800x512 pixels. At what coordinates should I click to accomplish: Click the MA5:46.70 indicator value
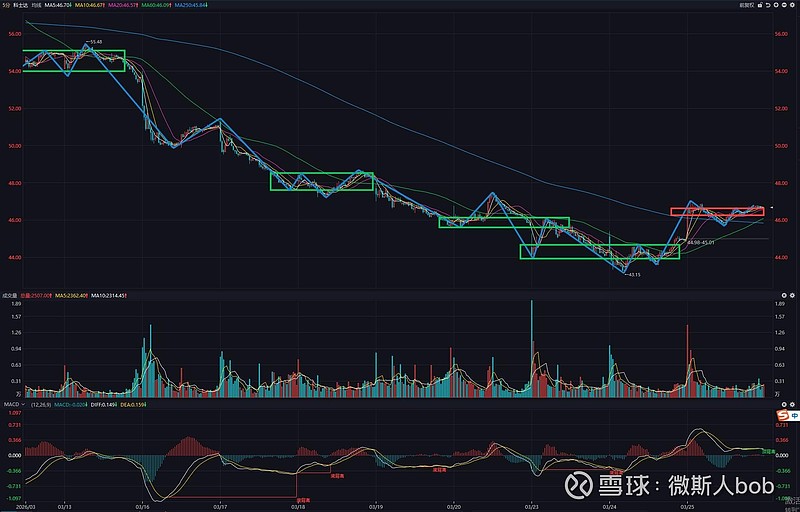click(x=58, y=5)
